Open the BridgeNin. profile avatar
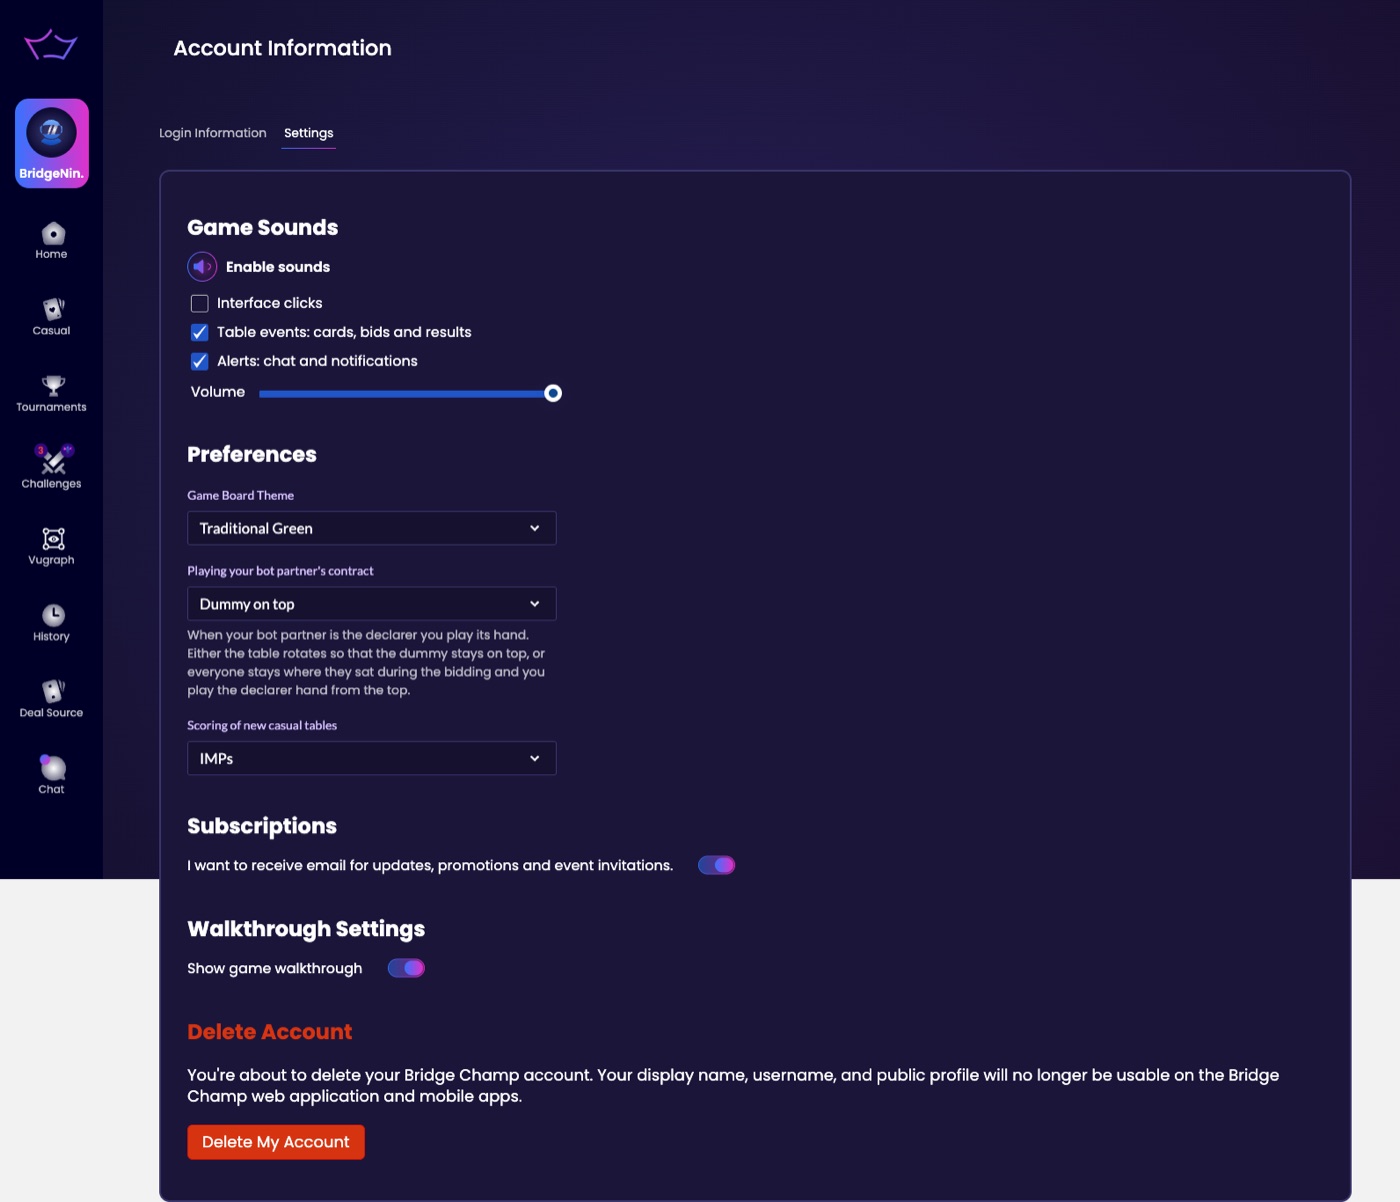 click(x=52, y=143)
